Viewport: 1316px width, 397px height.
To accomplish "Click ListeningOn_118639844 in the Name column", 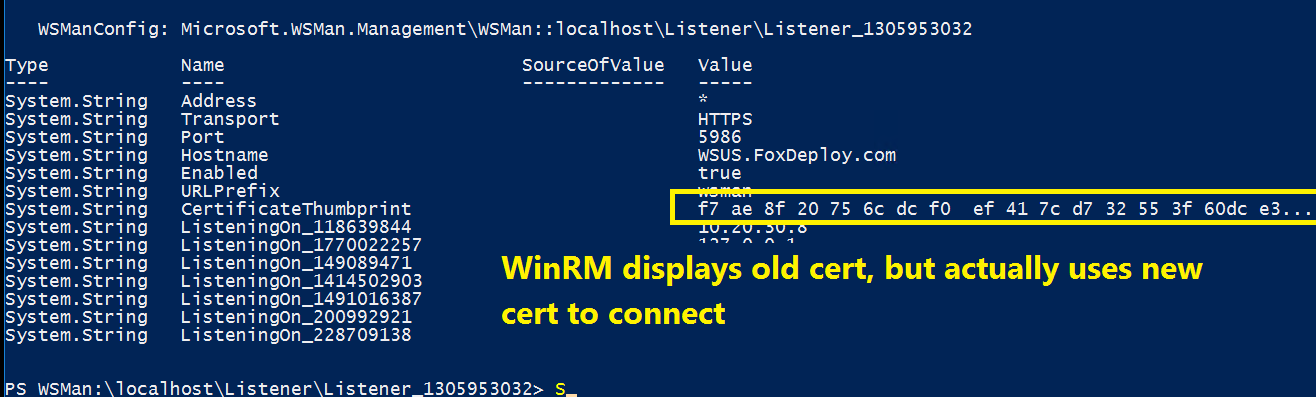I will (296, 227).
